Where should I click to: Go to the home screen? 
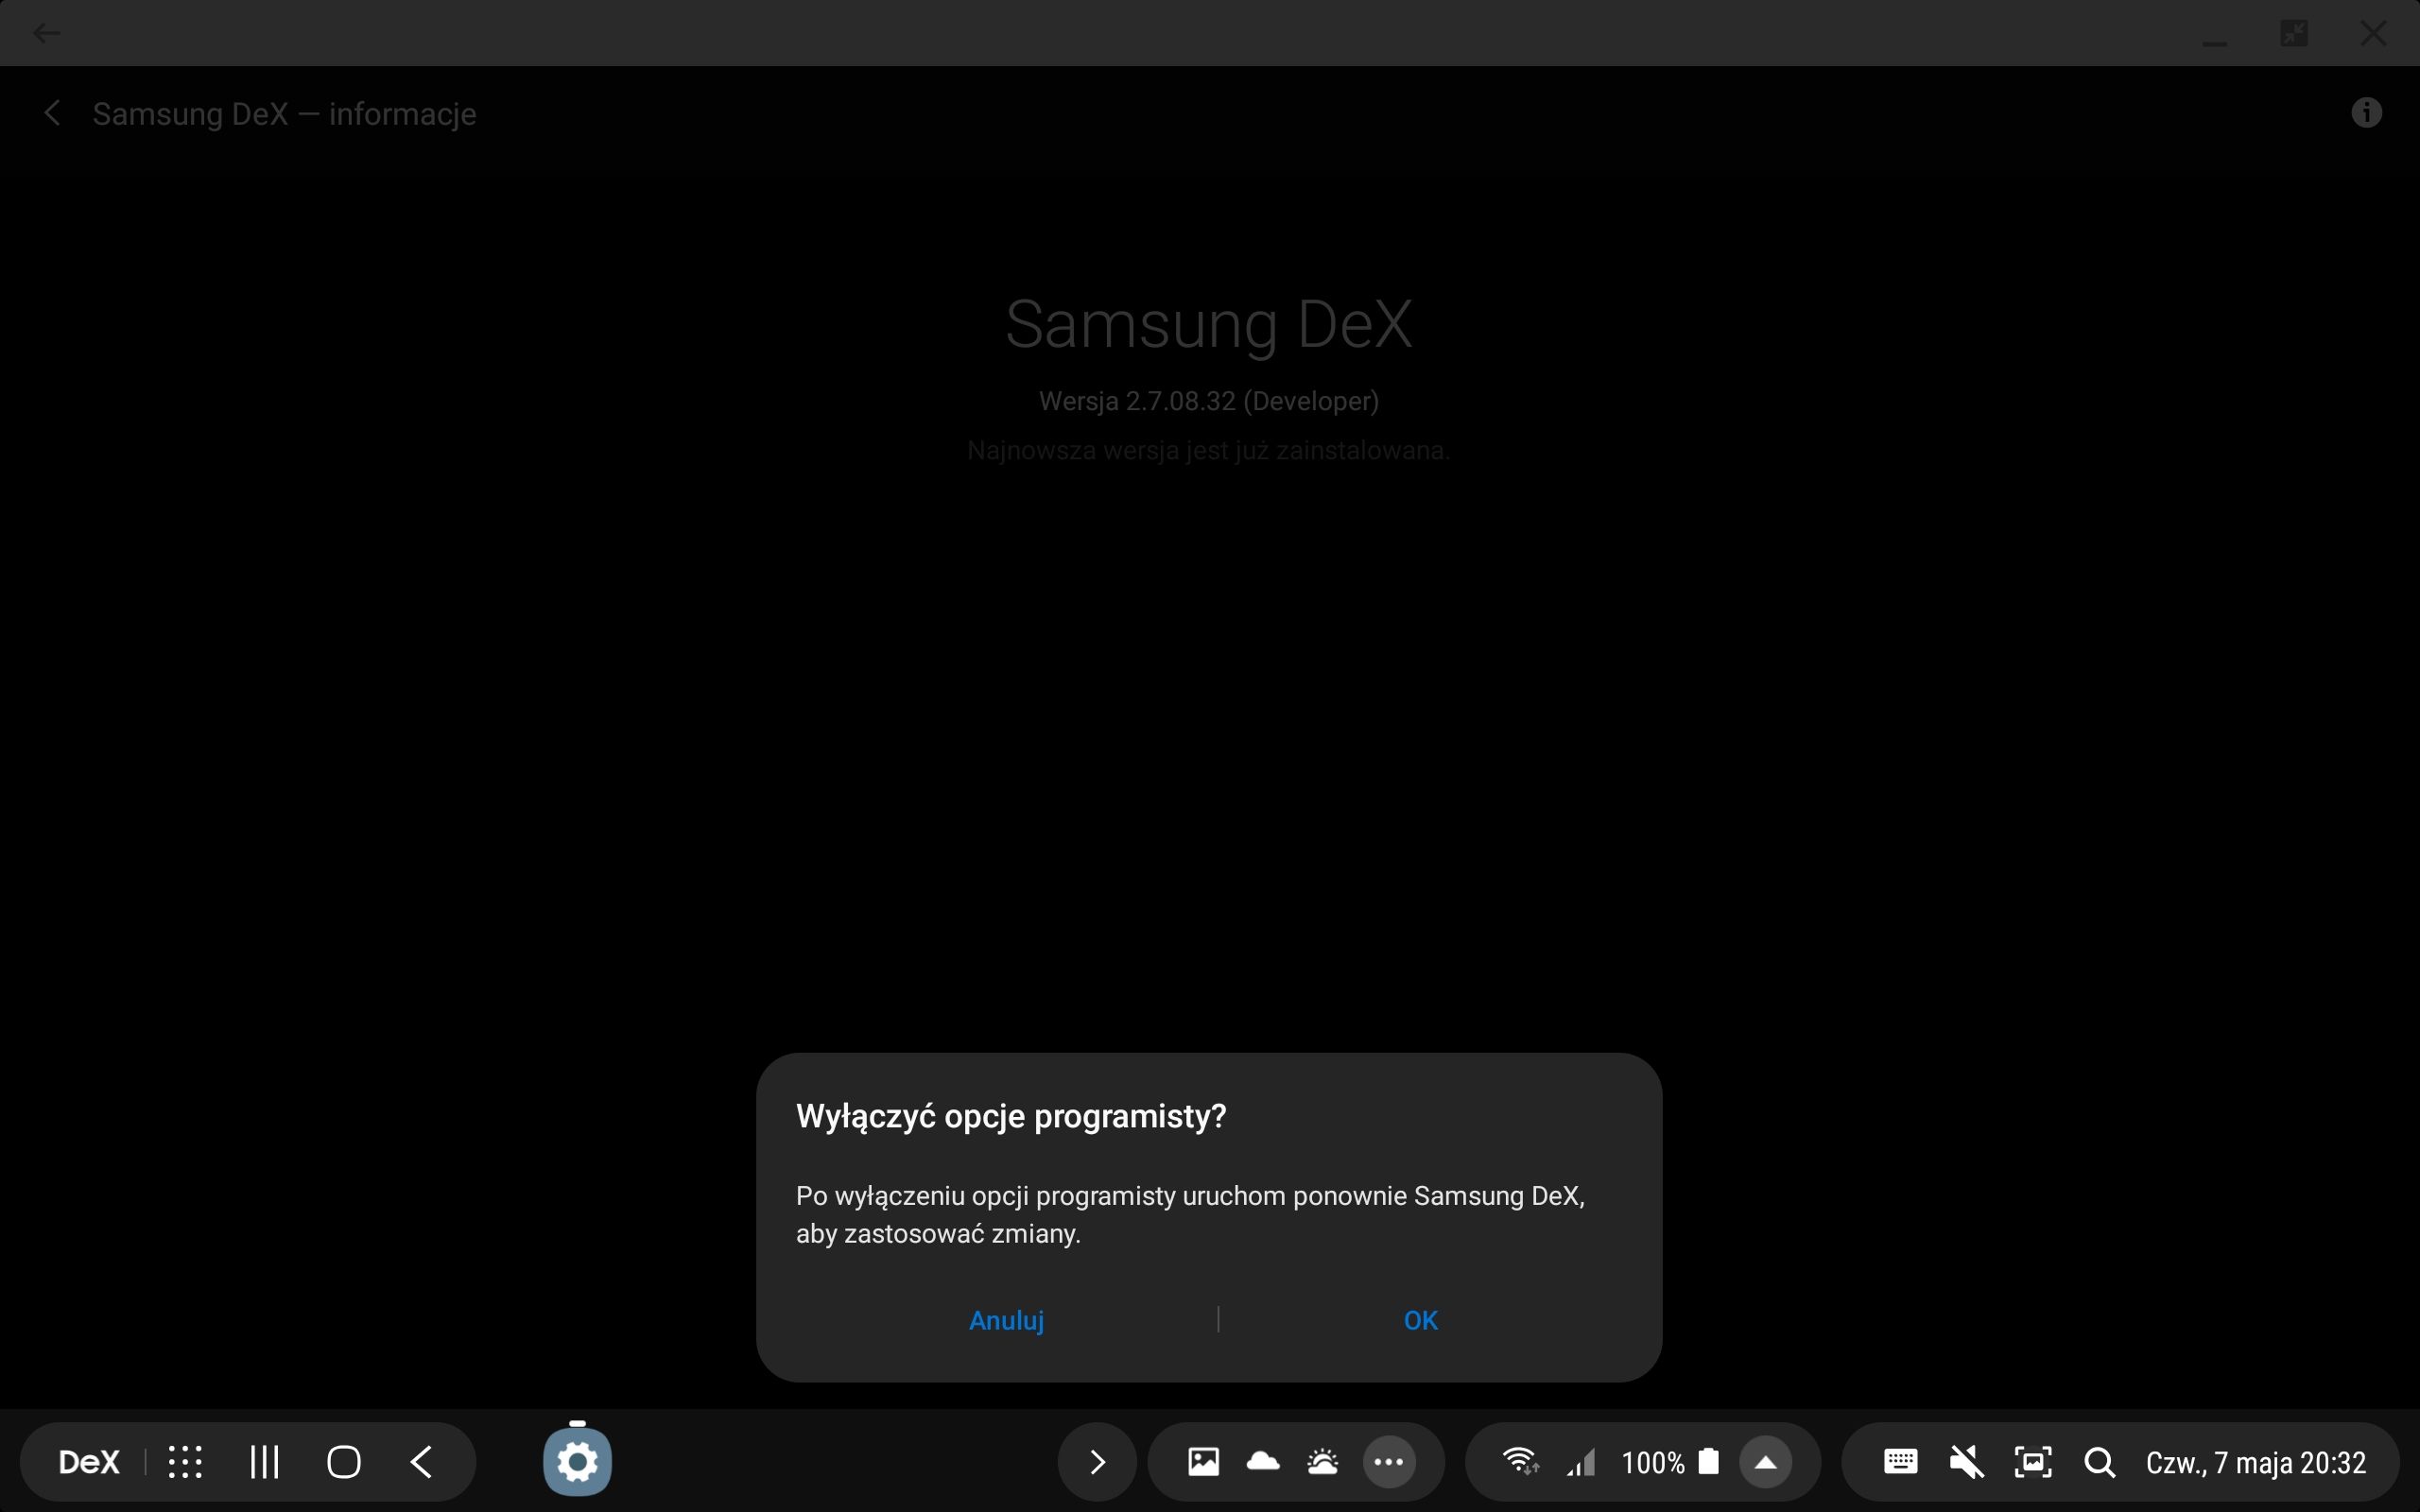pyautogui.click(x=344, y=1461)
